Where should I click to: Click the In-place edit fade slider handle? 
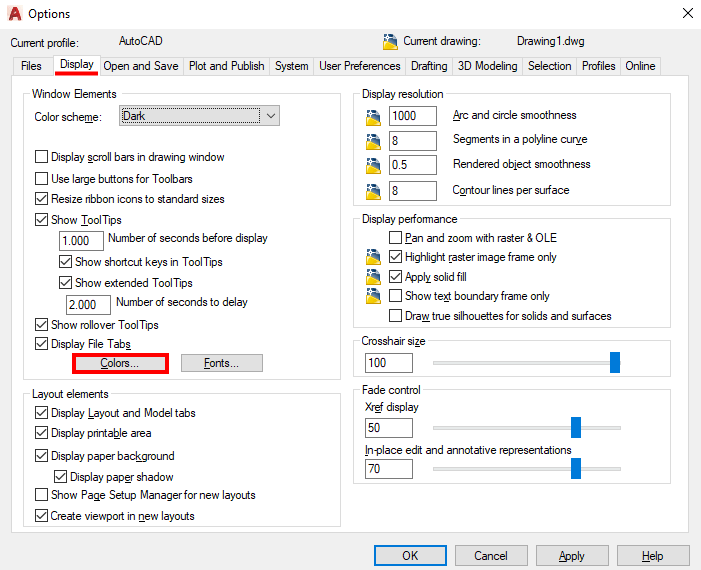pyautogui.click(x=576, y=469)
